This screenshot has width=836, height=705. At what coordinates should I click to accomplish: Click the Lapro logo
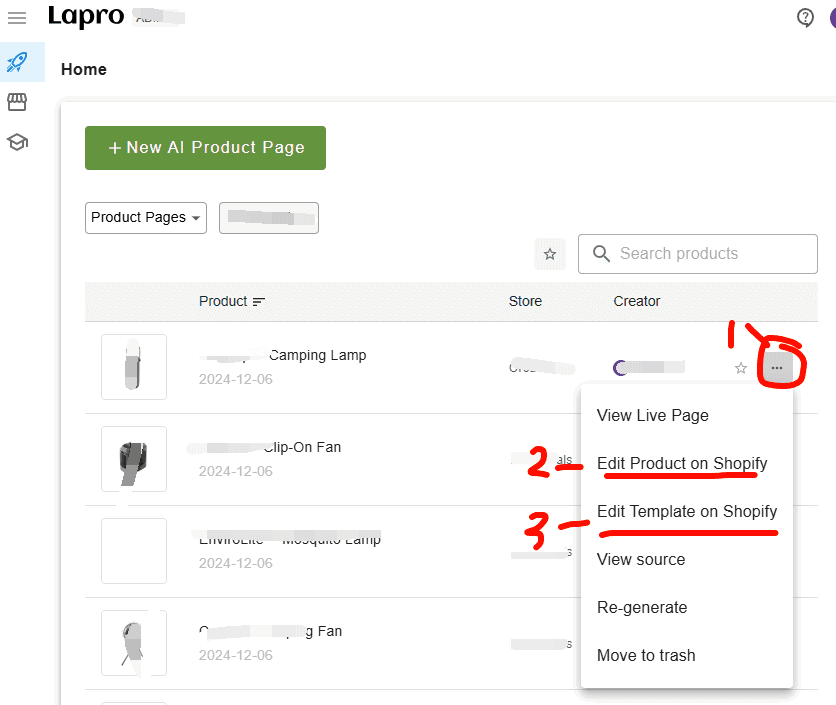[86, 17]
